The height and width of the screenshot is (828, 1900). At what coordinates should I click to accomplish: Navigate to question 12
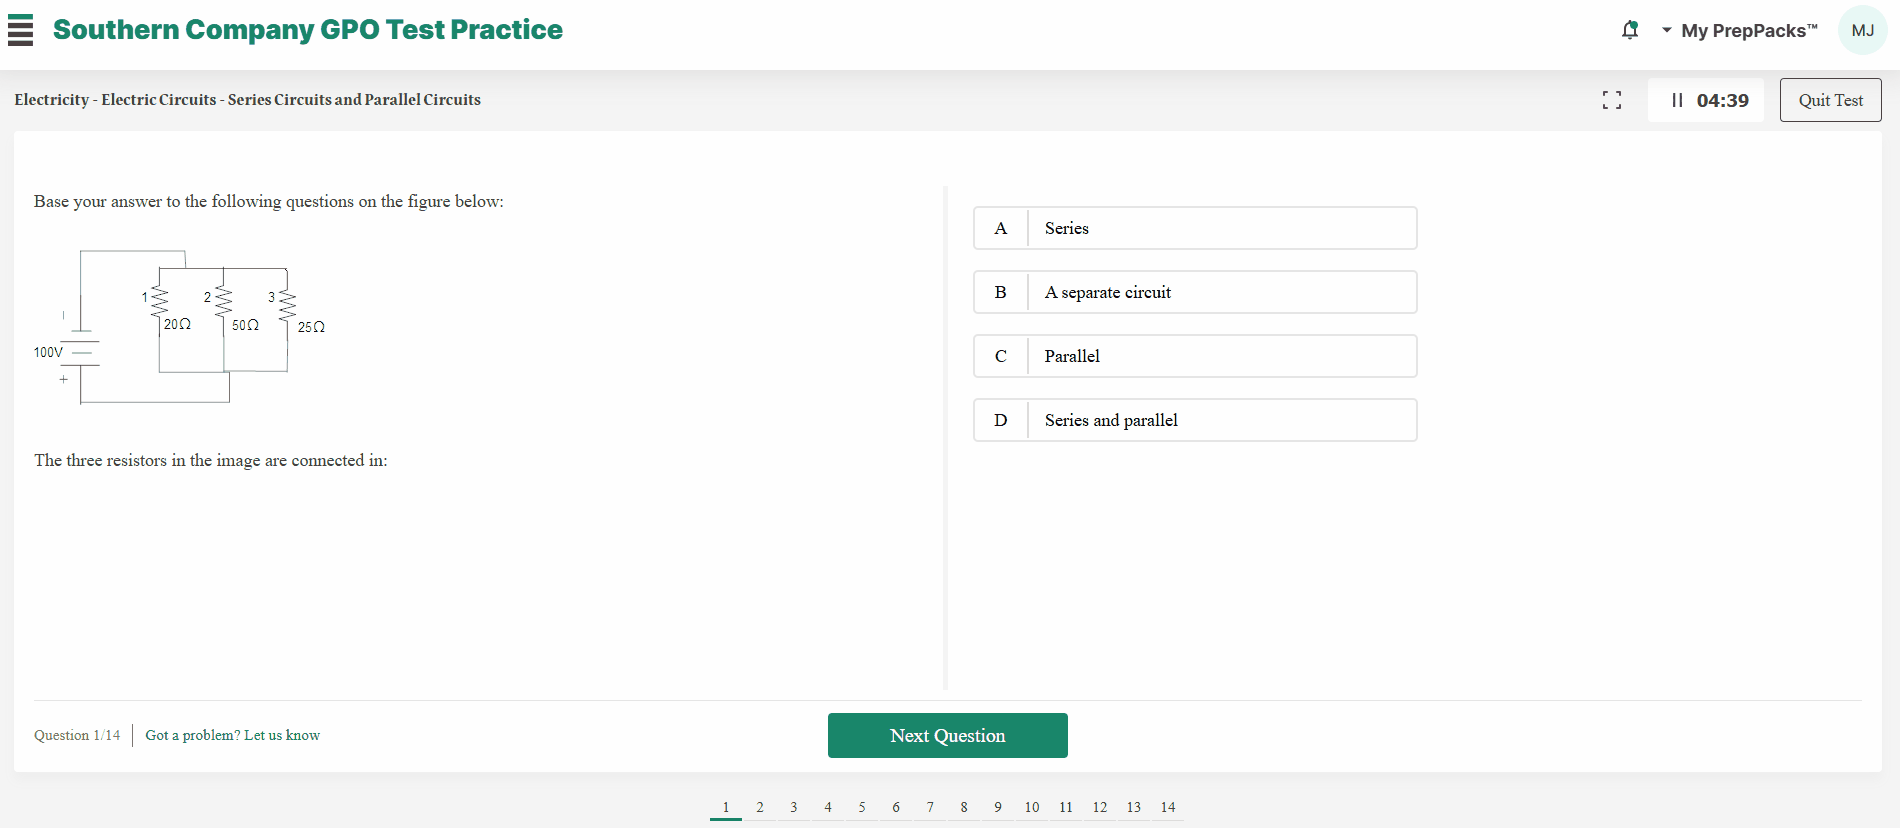1100,807
